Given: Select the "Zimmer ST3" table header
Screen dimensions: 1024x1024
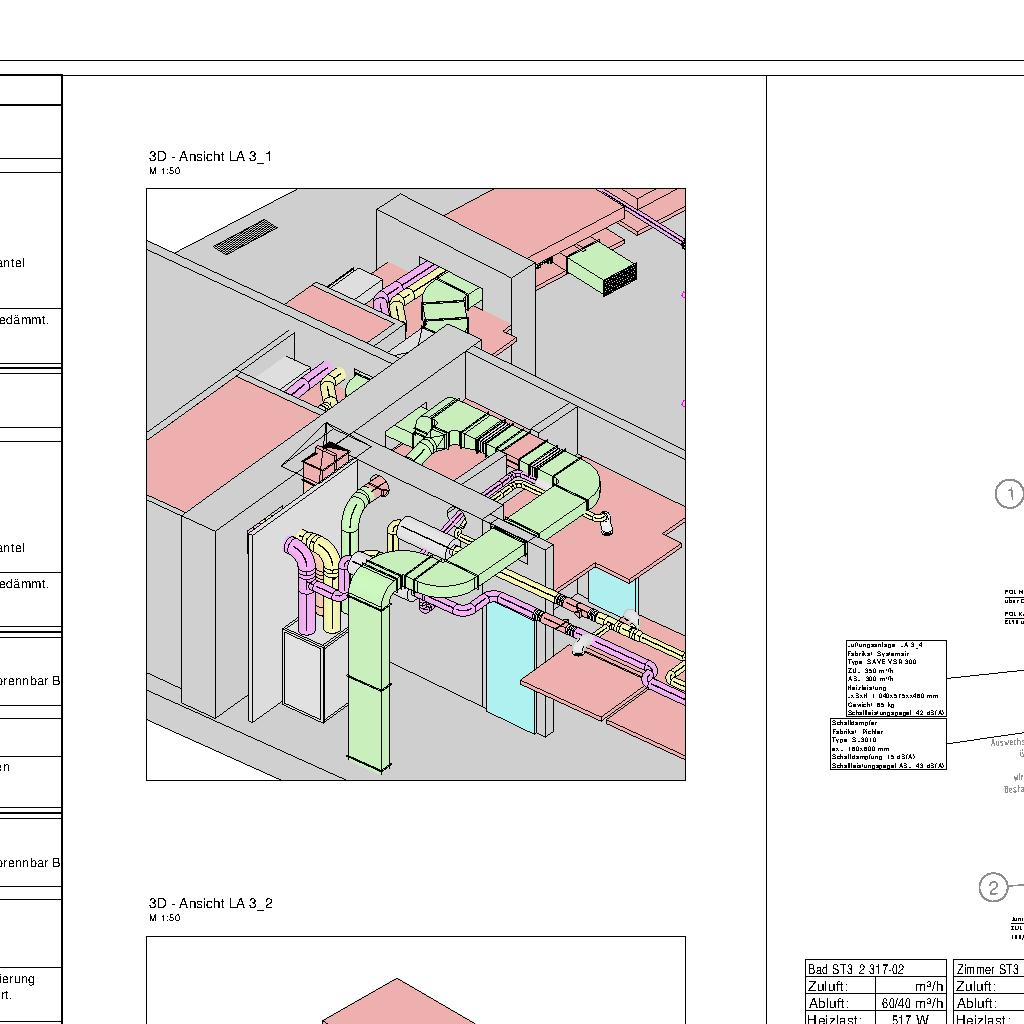Looking at the screenshot, I should point(988,969).
